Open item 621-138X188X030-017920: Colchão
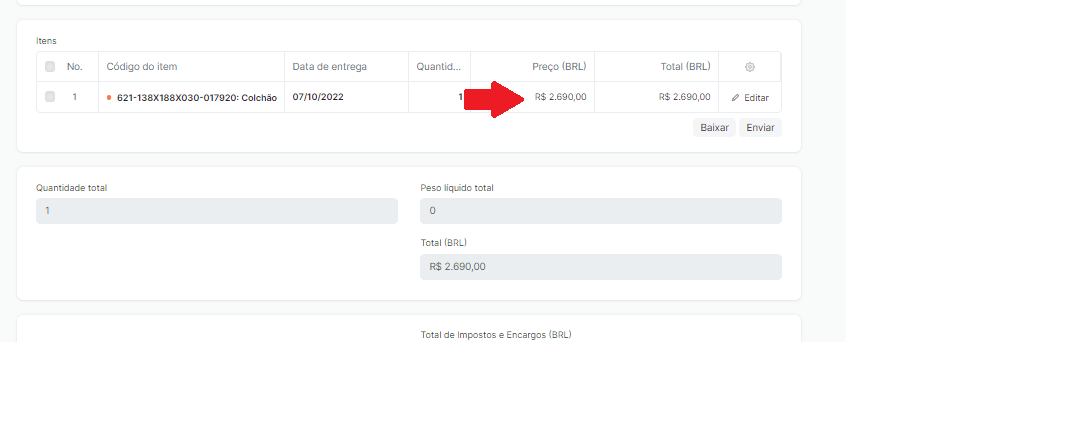This screenshot has width=1065, height=441. click(197, 98)
